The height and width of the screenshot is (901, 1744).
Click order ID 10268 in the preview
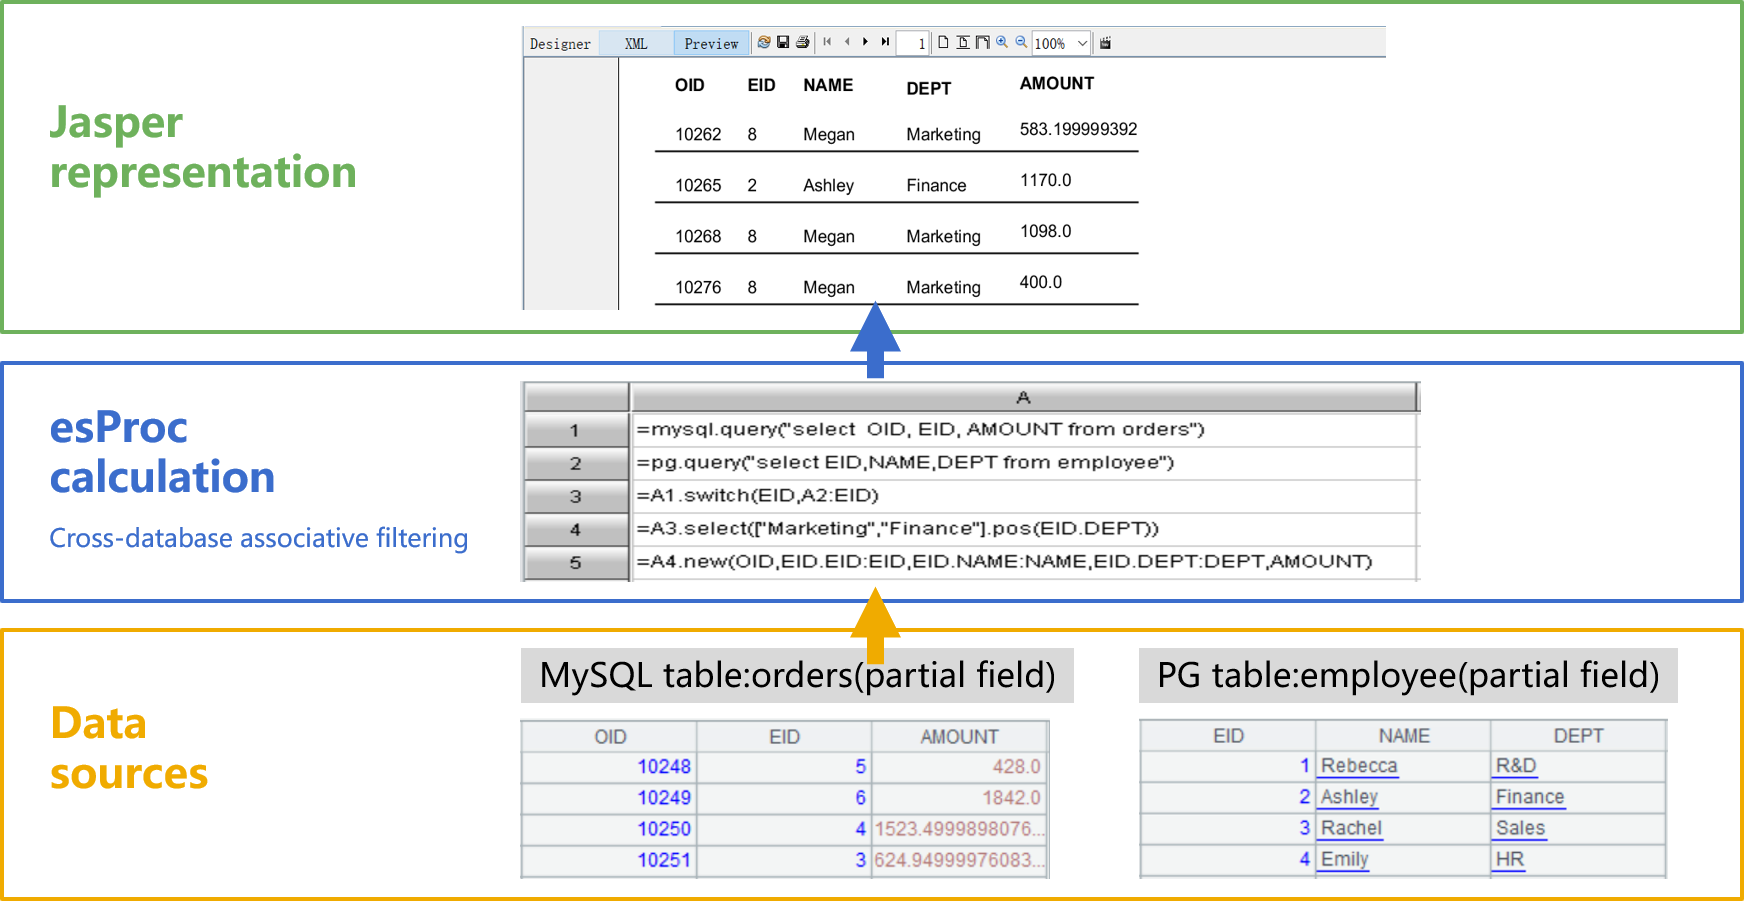[698, 236]
